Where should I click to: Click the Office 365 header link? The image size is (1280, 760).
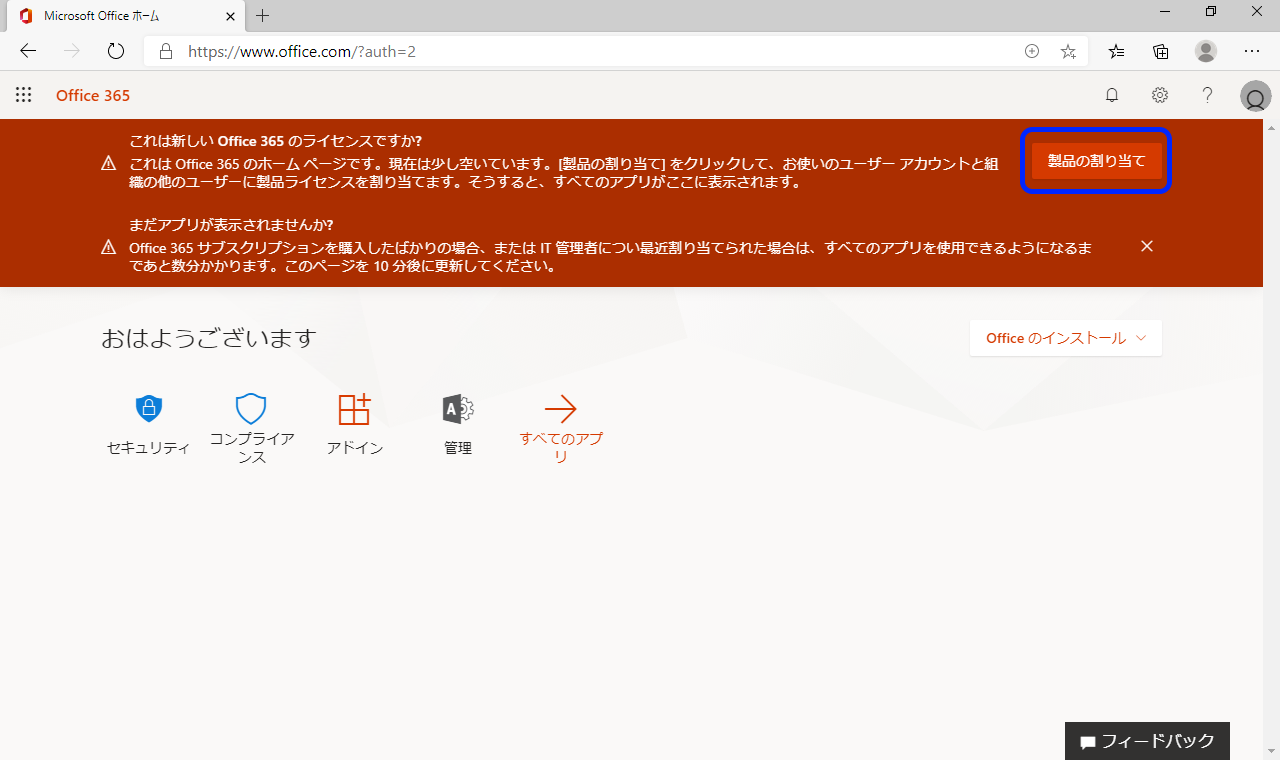(x=93, y=96)
